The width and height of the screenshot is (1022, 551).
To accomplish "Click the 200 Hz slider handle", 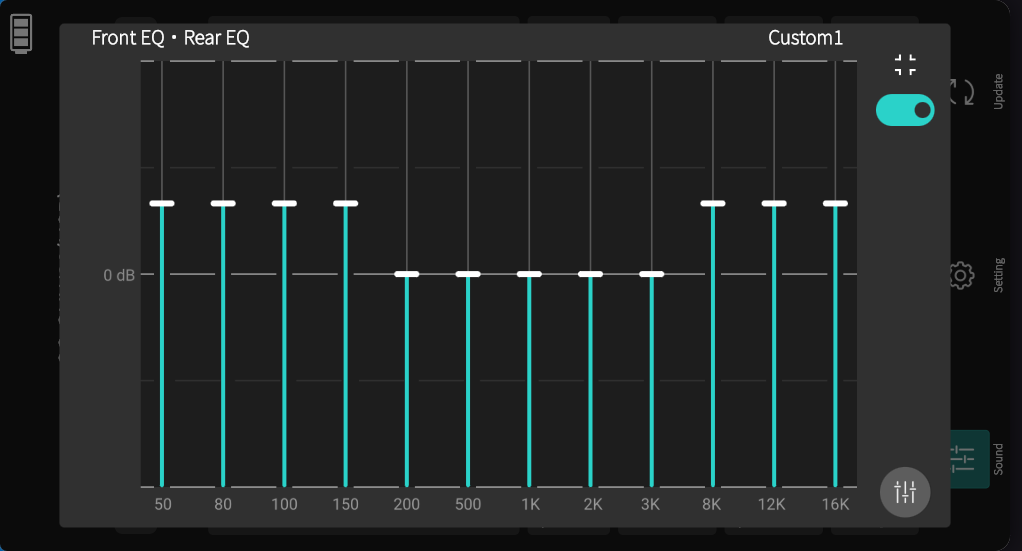I will [407, 274].
